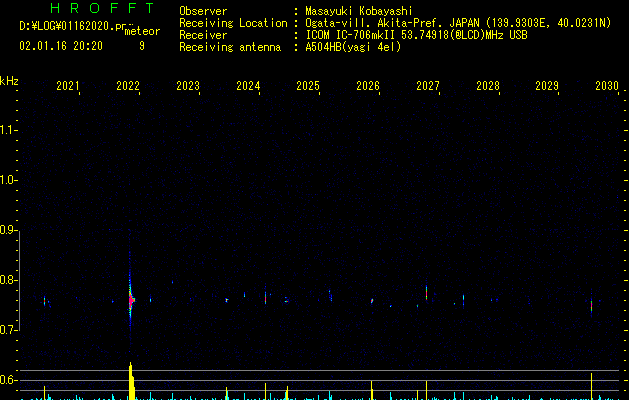Click the HROFFT title text
Image resolution: width=629 pixels, height=400 pixels.
[x=103, y=8]
